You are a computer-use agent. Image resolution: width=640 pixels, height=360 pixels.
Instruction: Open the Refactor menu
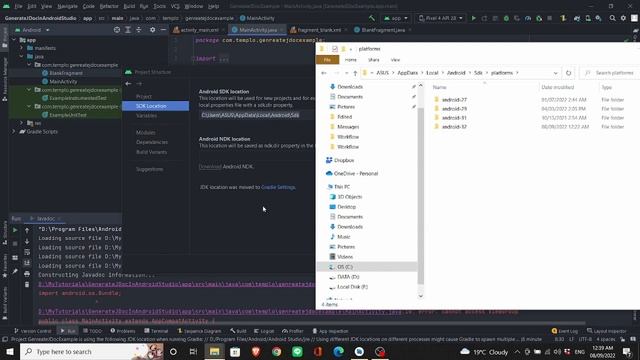(109, 6)
